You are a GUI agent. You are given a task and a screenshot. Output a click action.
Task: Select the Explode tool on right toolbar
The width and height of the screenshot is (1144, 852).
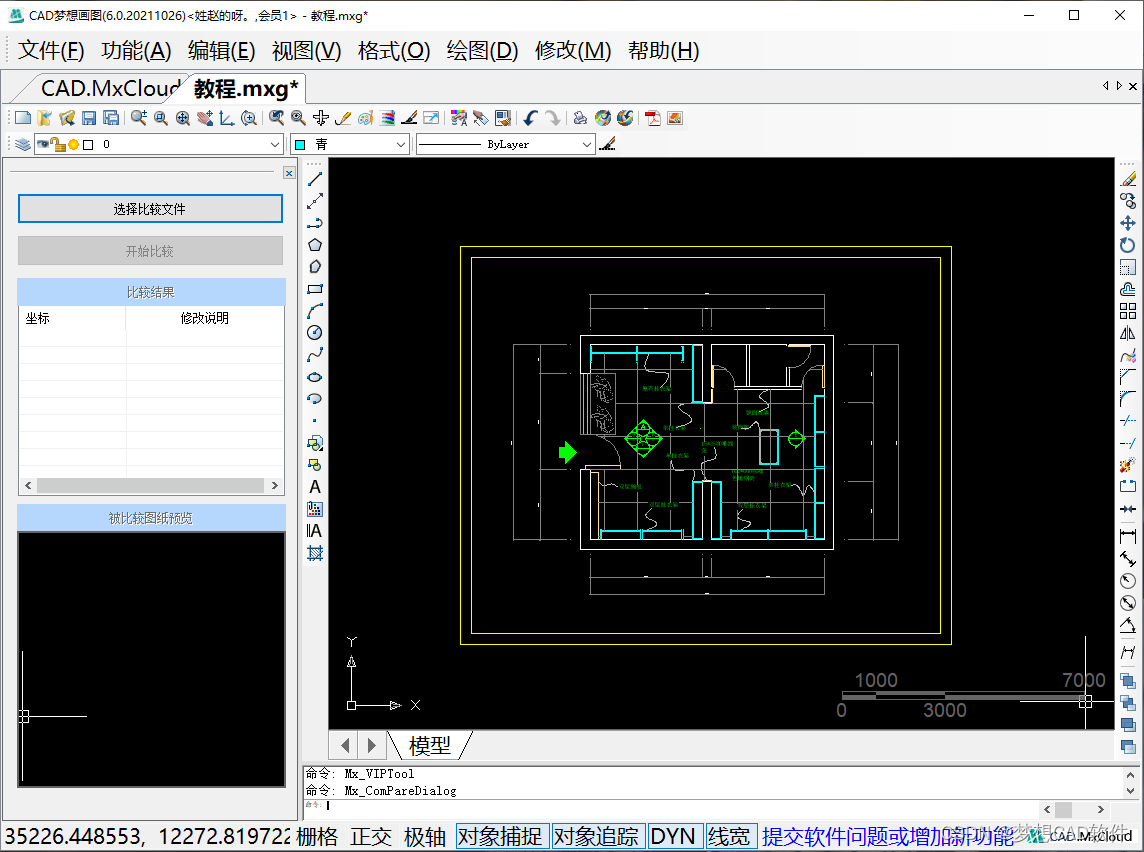pyautogui.click(x=1128, y=465)
